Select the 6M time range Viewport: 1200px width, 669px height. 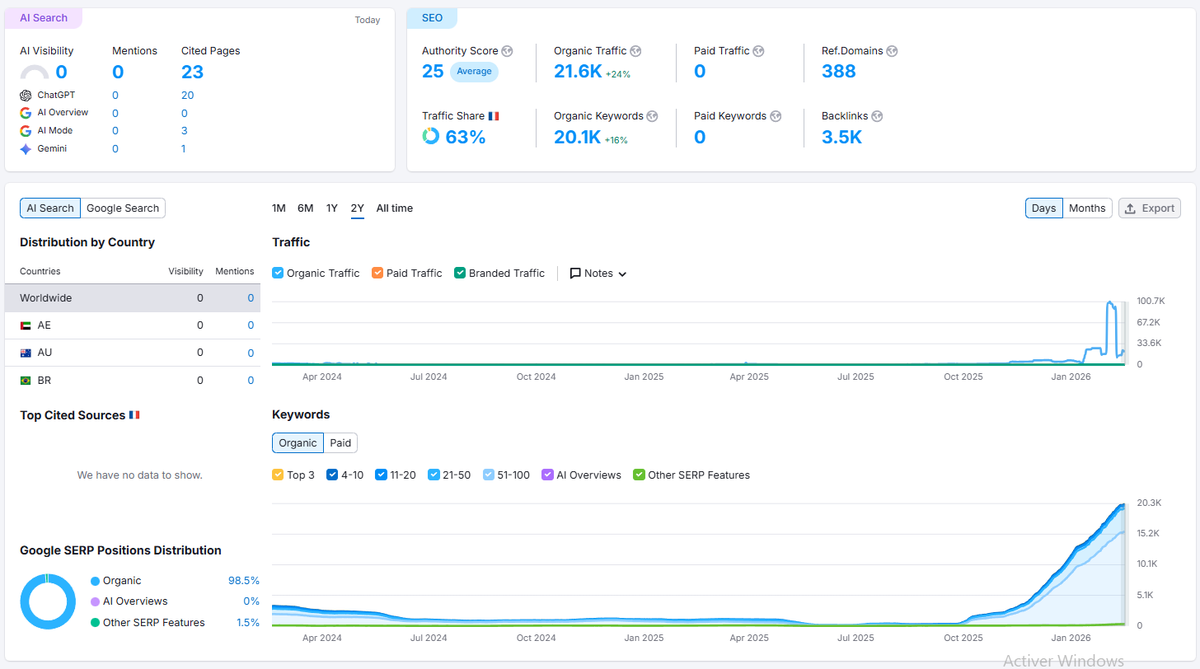click(x=305, y=208)
